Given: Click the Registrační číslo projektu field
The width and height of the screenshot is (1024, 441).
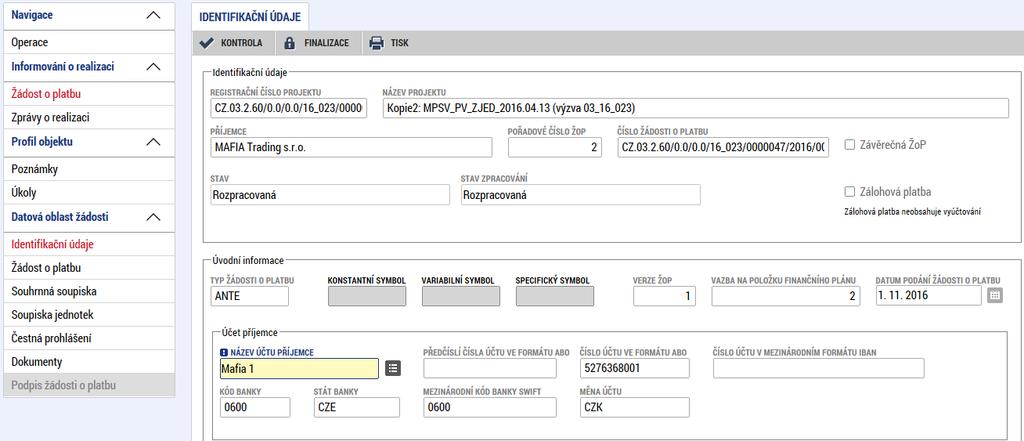Looking at the screenshot, I should (x=289, y=108).
